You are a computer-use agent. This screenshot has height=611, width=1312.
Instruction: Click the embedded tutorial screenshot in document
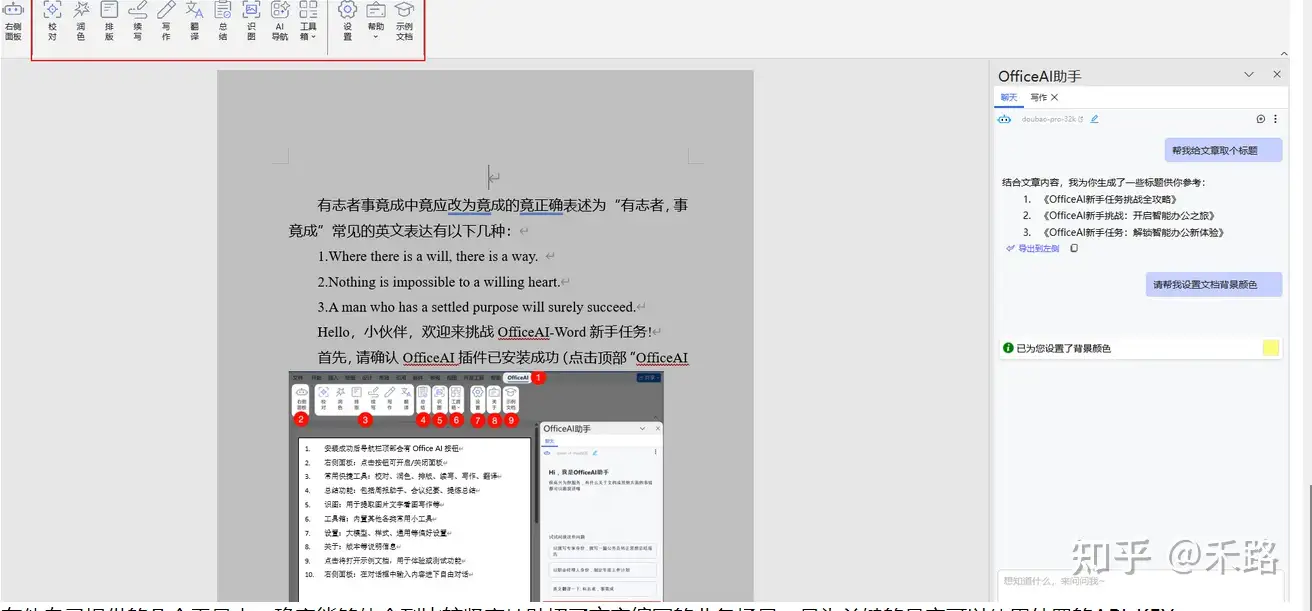pos(476,486)
